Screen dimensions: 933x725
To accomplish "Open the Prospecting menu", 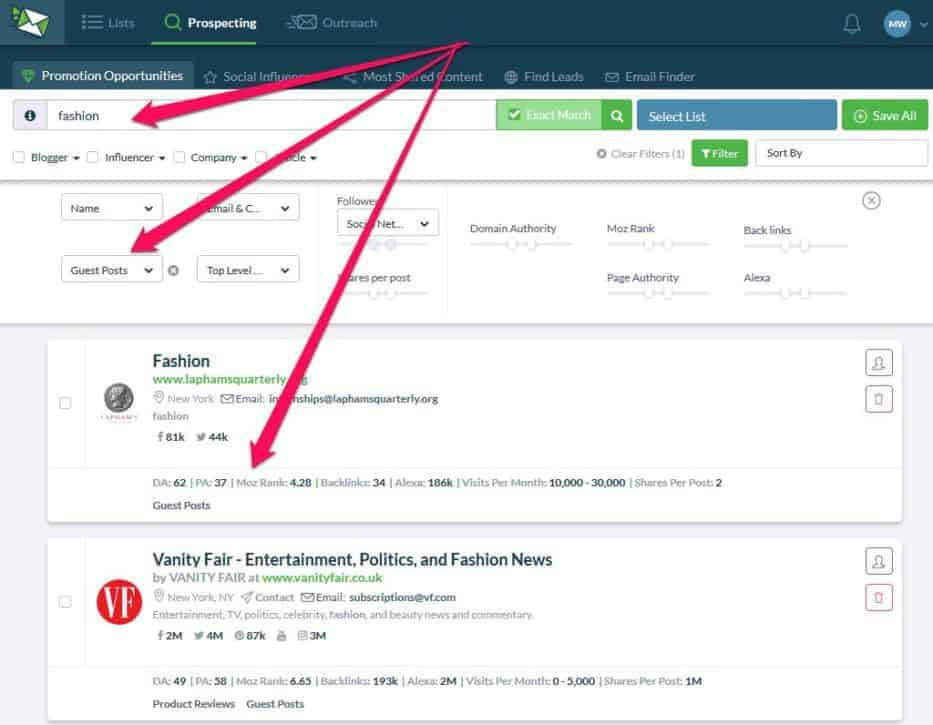I will pyautogui.click(x=210, y=23).
